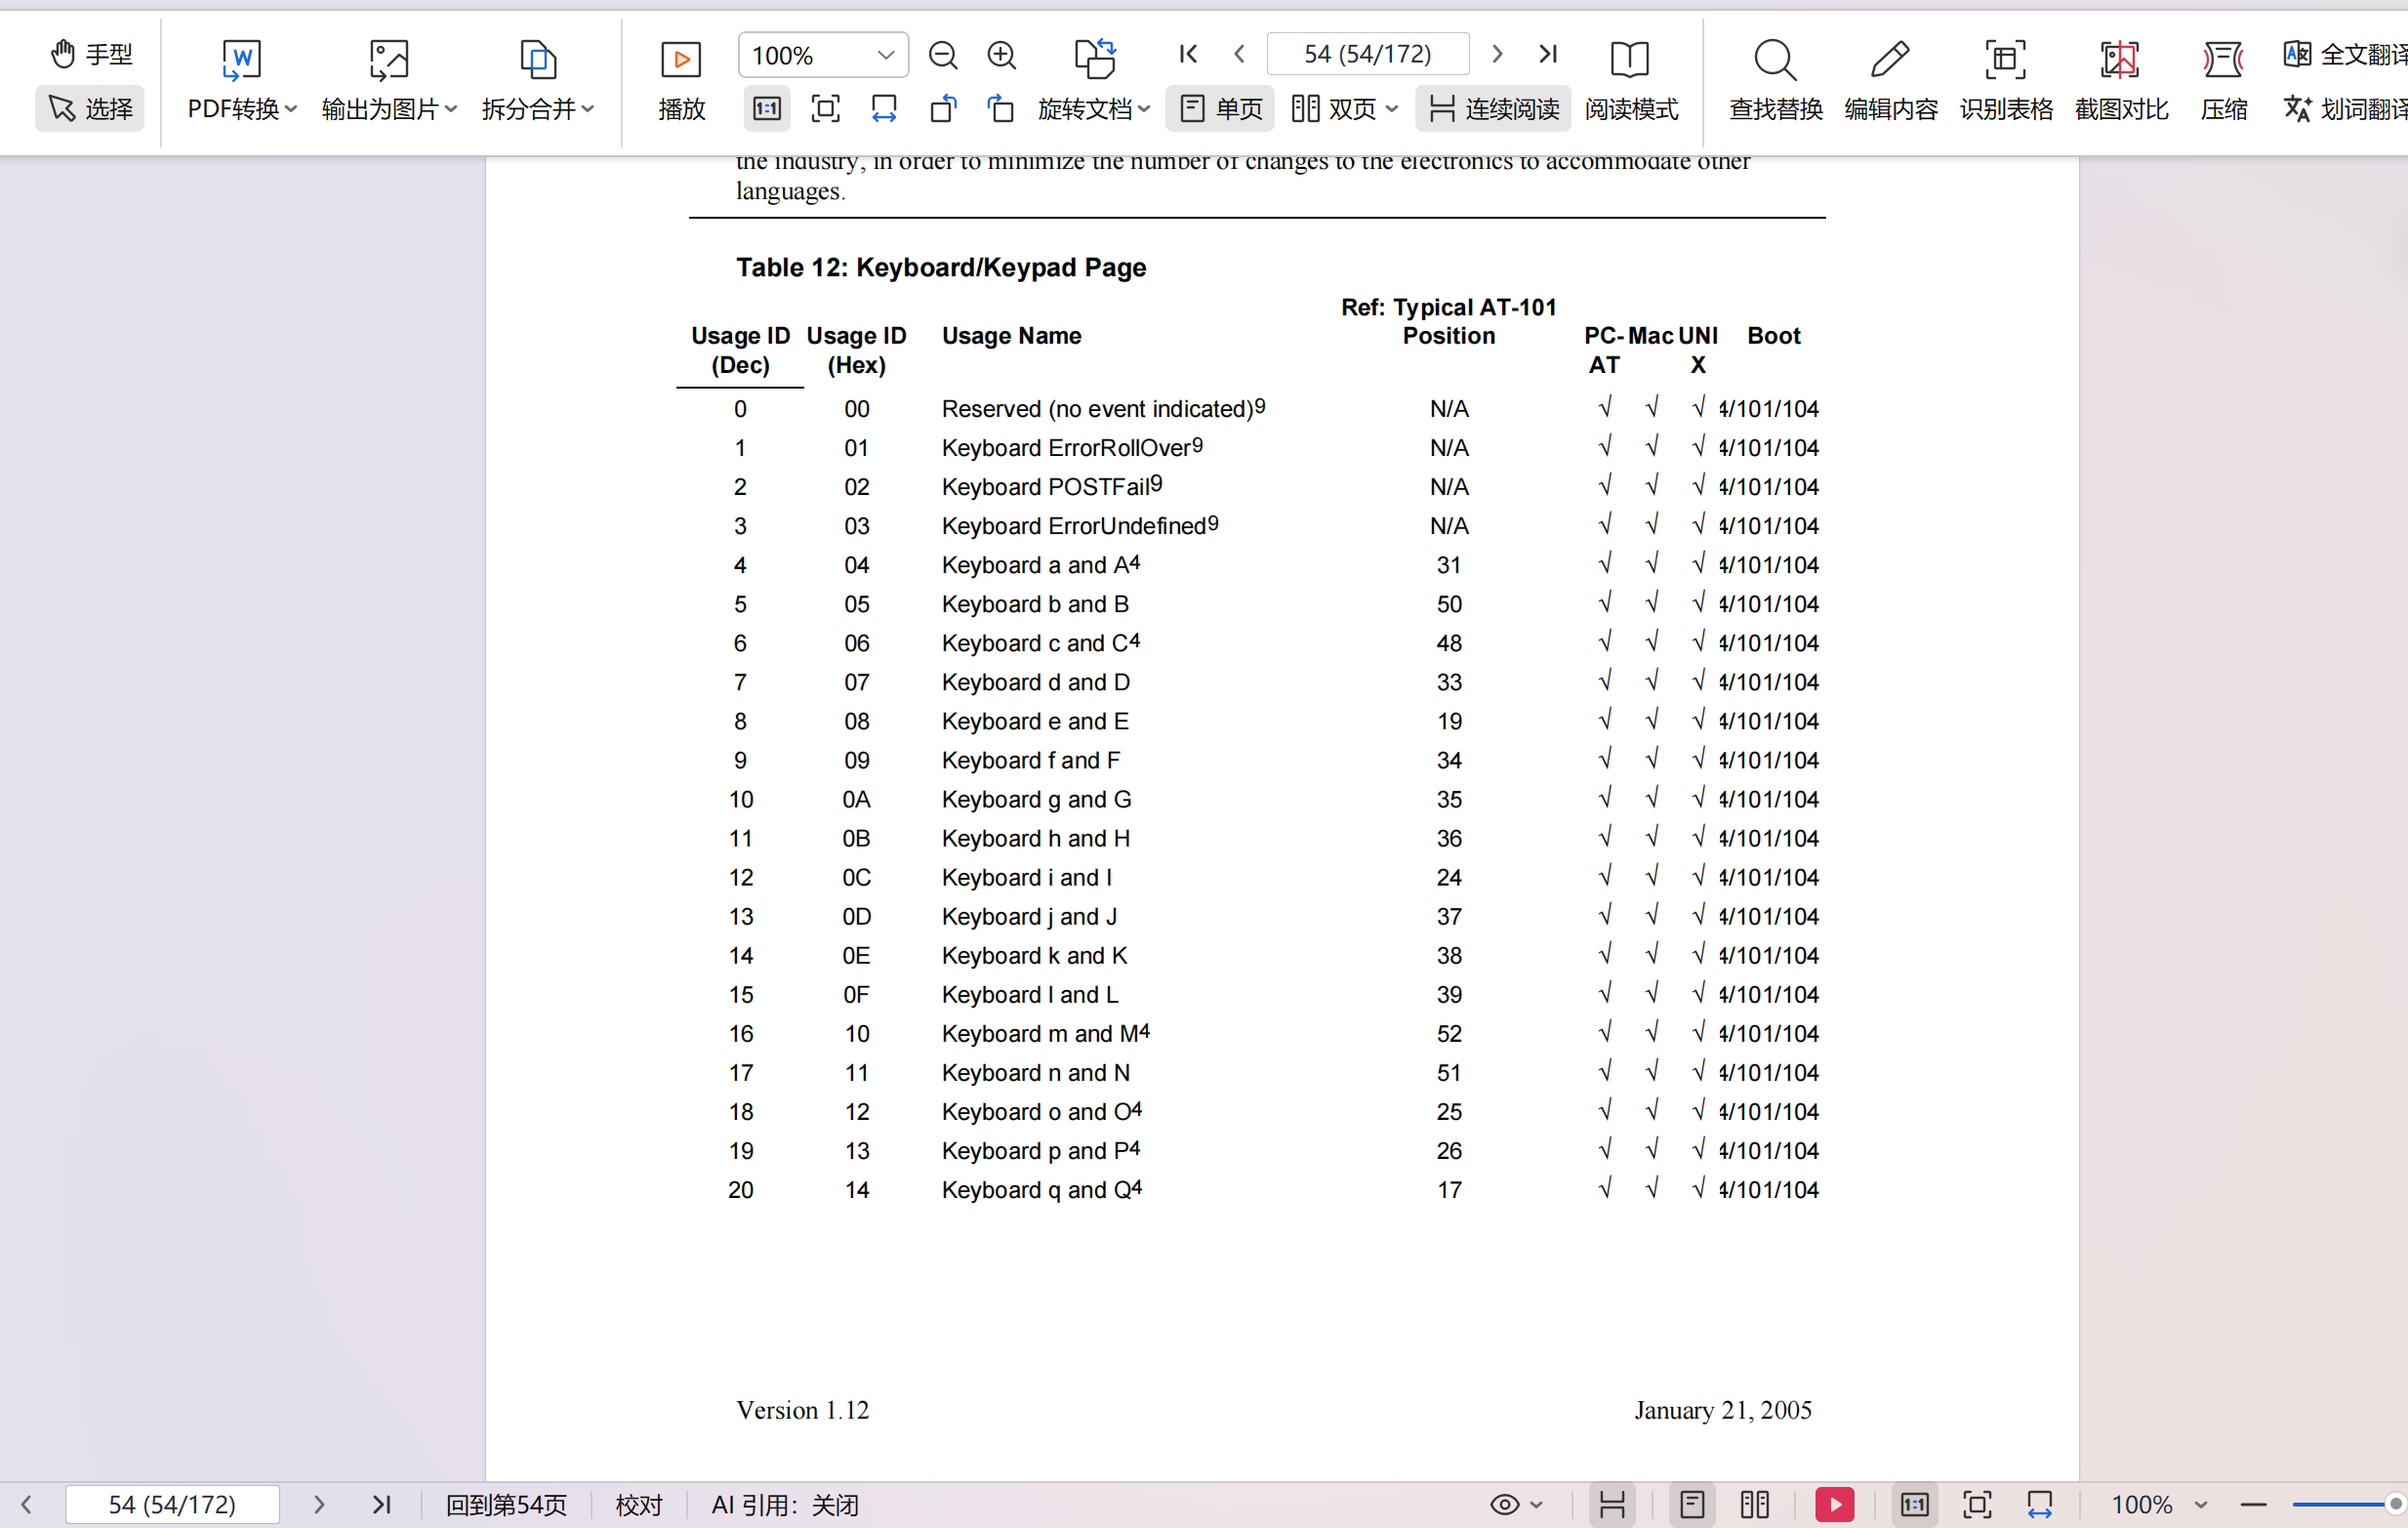Viewport: 2408px width, 1528px height.
Task: Click the 'Keyboard q and Q' usage name
Action: pyautogui.click(x=1042, y=1189)
